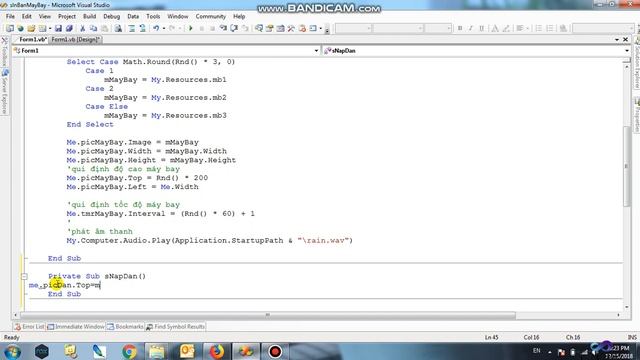Open the Immediate Window panel tab

click(x=76, y=327)
